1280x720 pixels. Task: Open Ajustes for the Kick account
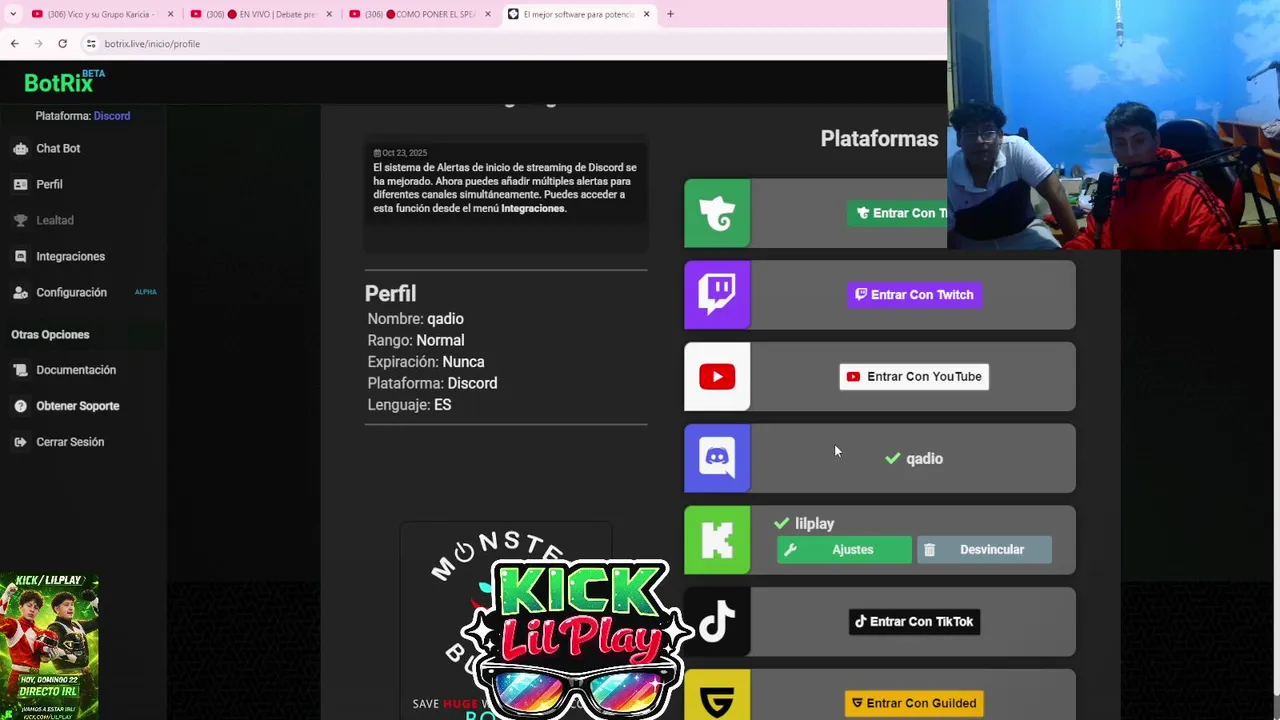point(844,550)
